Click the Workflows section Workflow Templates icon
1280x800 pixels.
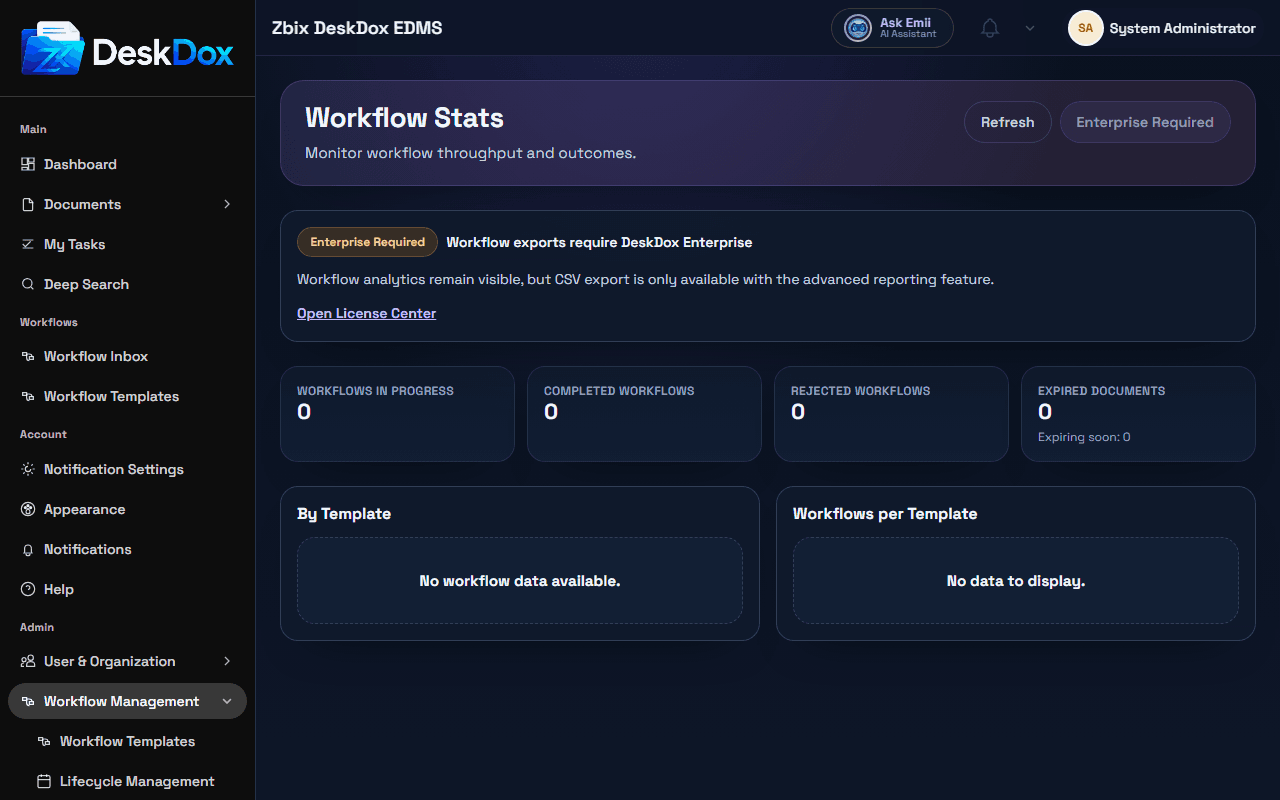pos(28,396)
